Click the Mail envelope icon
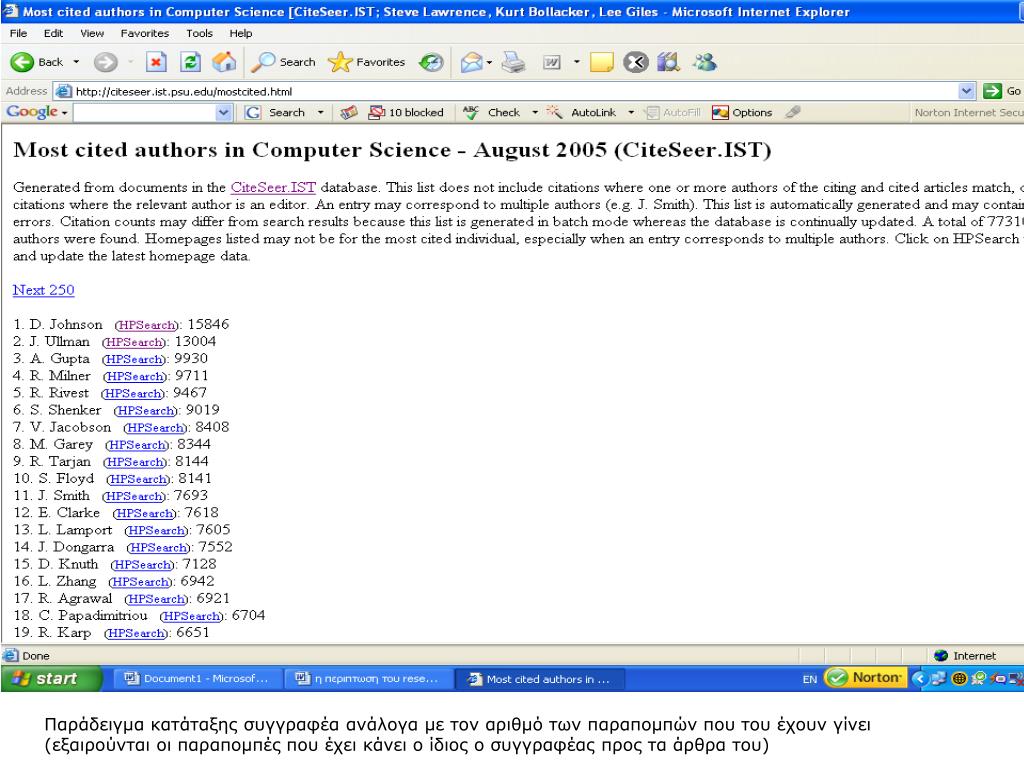The image size is (1024, 768). point(471,62)
